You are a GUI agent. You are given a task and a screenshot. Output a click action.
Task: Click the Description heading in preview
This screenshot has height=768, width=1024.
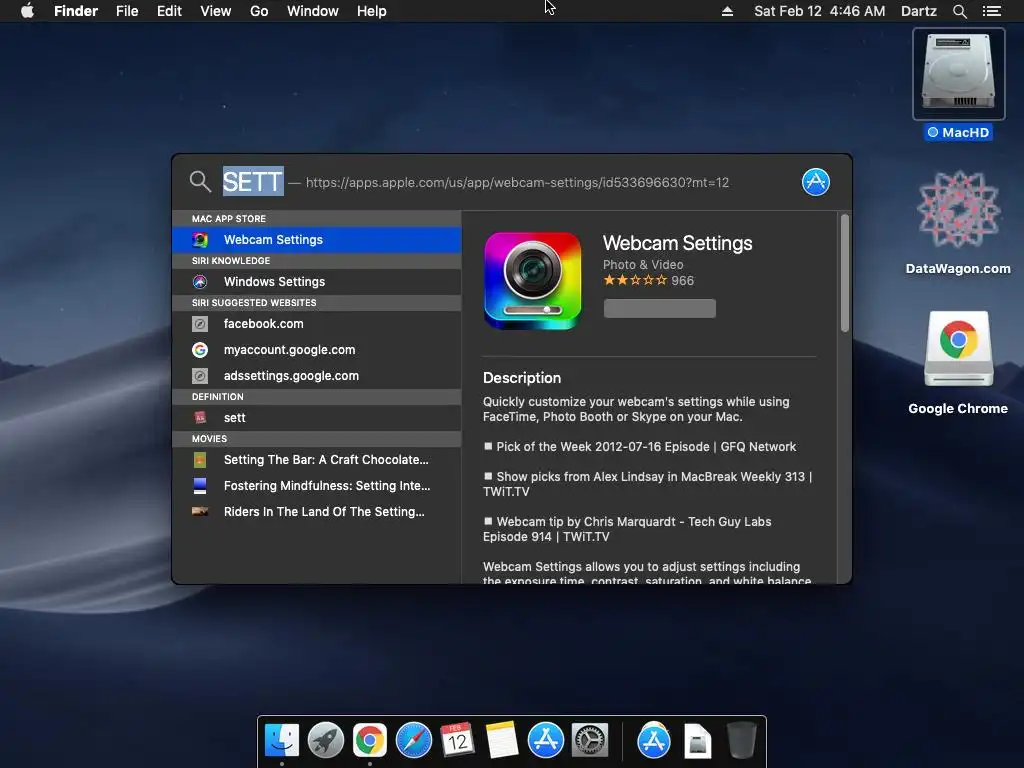point(522,377)
